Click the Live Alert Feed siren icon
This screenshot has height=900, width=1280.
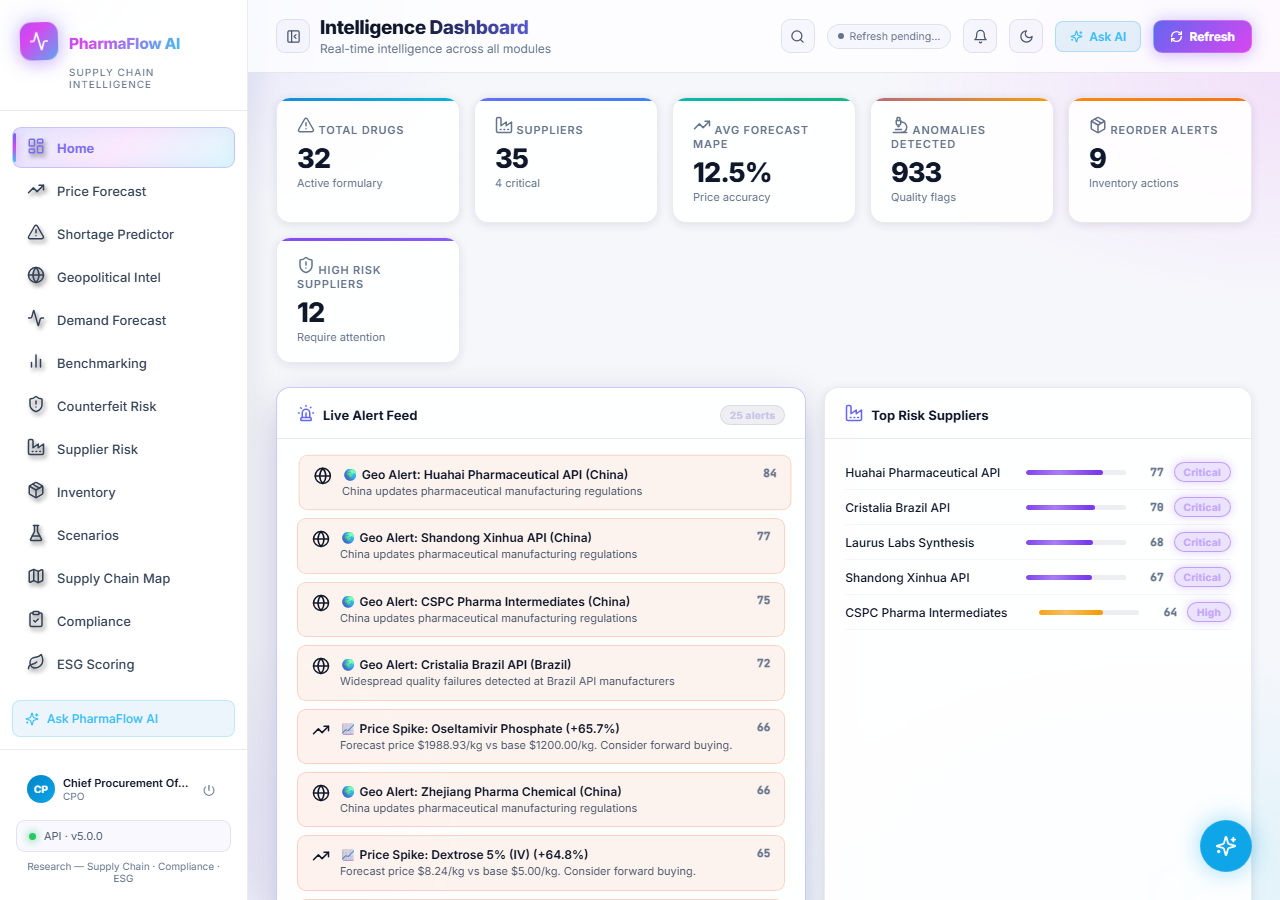pyautogui.click(x=306, y=414)
